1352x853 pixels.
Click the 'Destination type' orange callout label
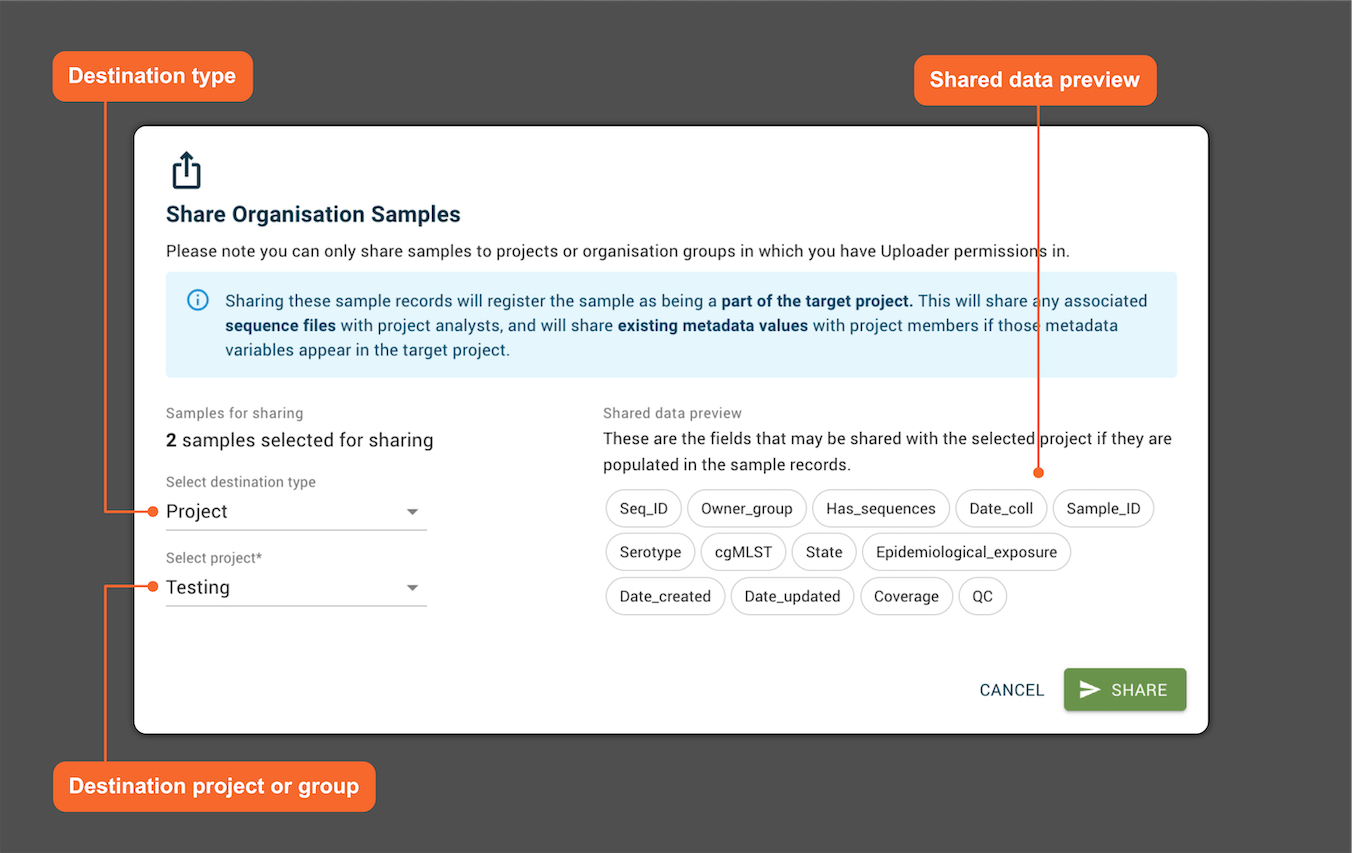(x=152, y=75)
